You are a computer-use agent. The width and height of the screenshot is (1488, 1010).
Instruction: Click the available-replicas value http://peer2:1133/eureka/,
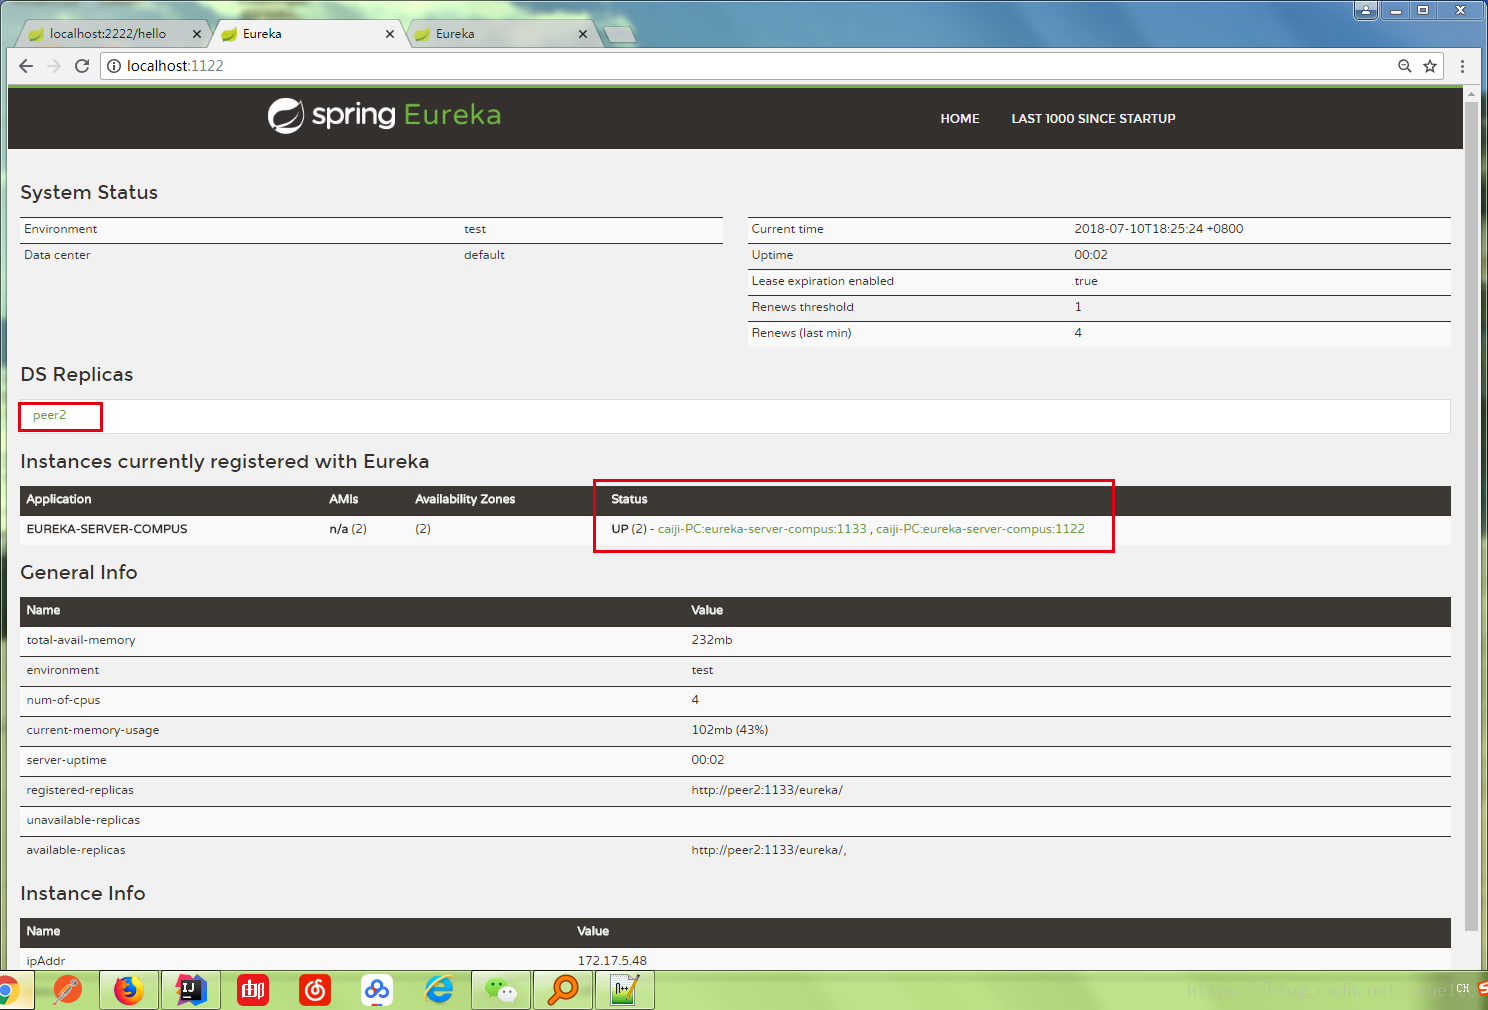coord(769,850)
